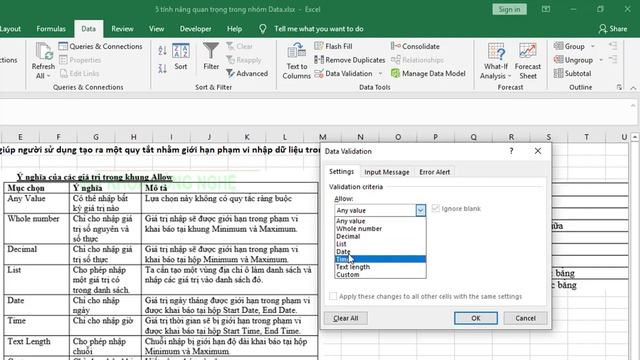Select column header P

[436, 137]
